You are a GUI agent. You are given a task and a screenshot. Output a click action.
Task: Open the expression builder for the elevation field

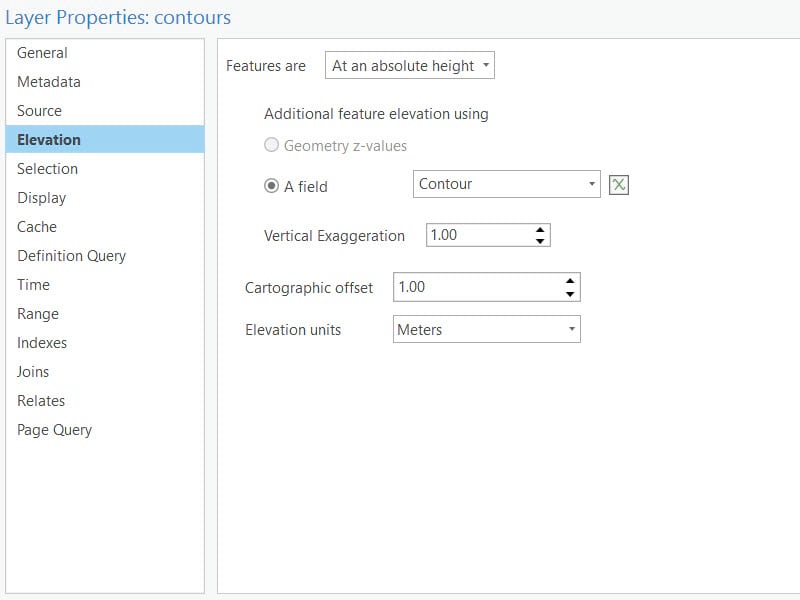click(620, 184)
